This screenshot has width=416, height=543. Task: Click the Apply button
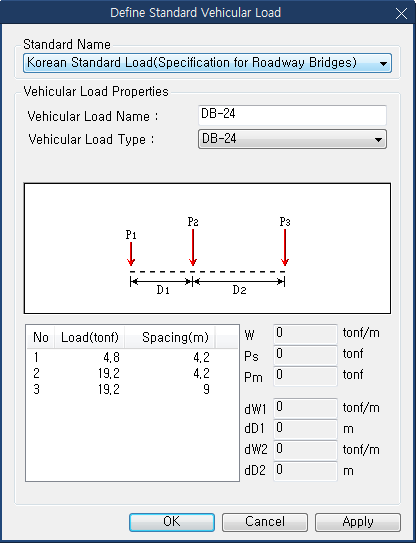358,522
